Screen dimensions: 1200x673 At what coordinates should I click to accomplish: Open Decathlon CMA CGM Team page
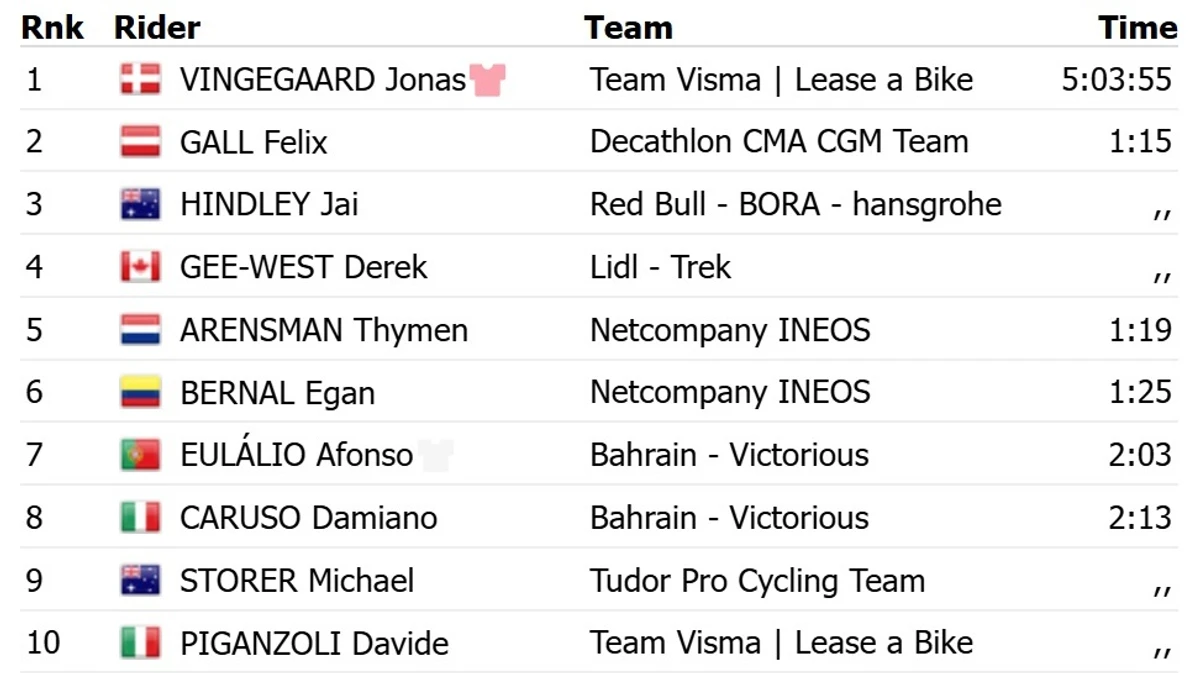pos(779,142)
